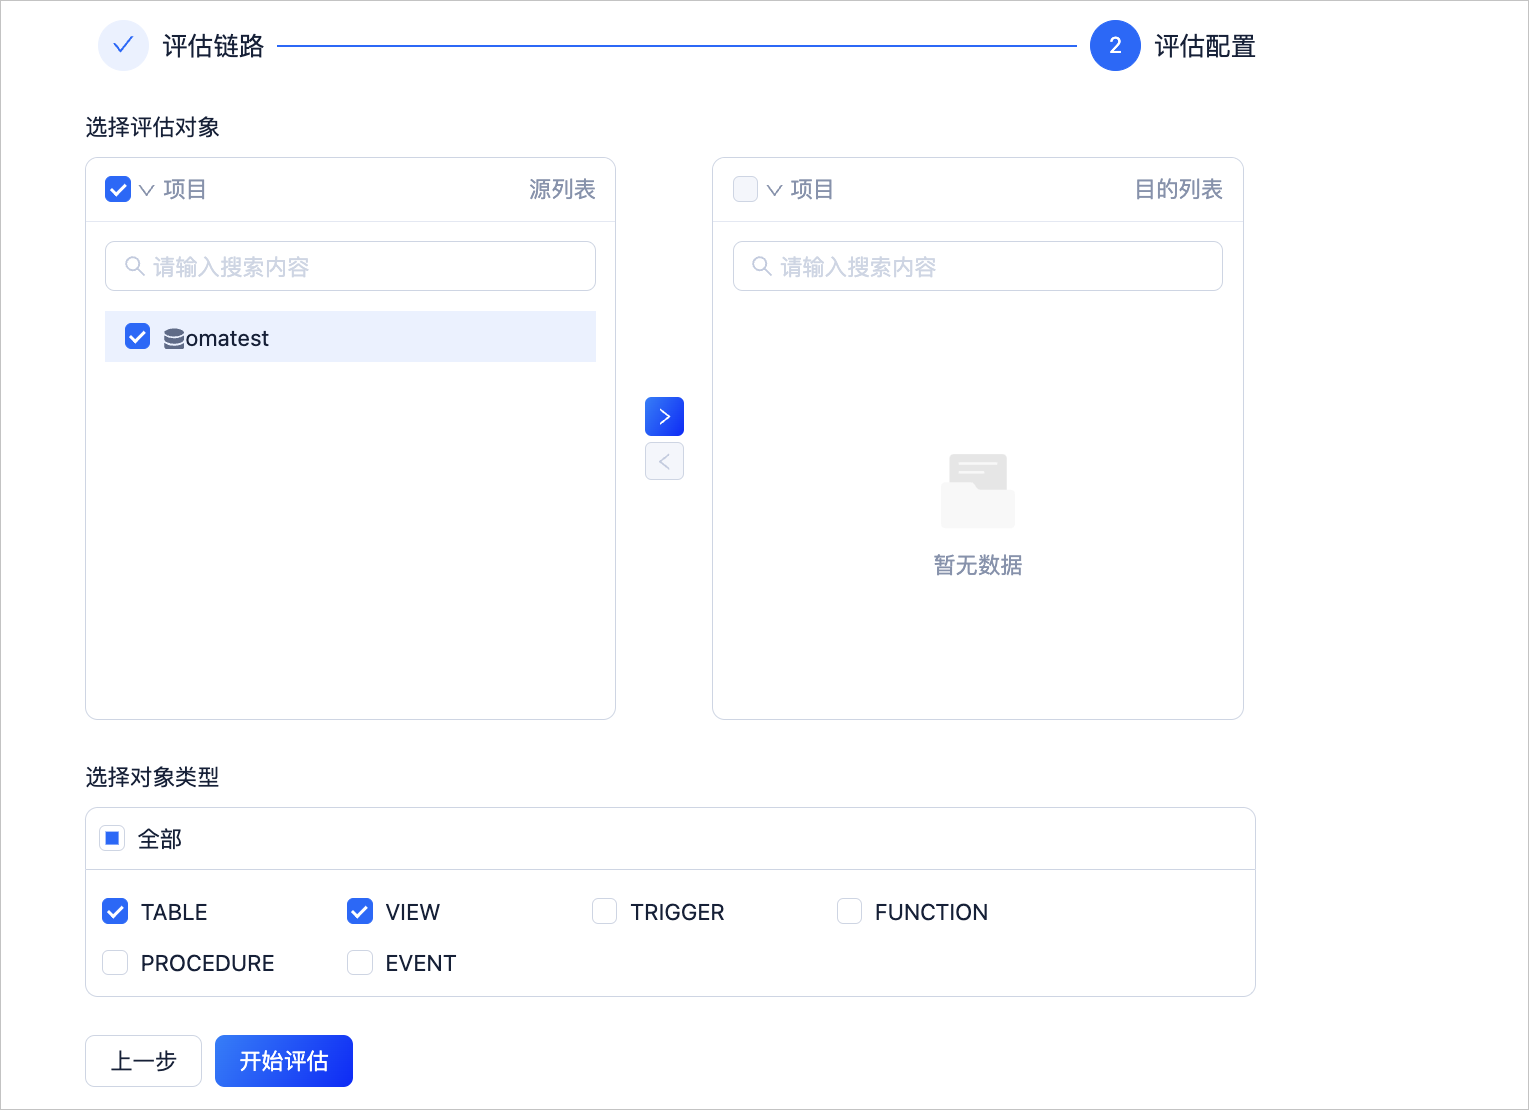Select the omatest row in source list
This screenshot has width=1529, height=1110.
tap(350, 337)
